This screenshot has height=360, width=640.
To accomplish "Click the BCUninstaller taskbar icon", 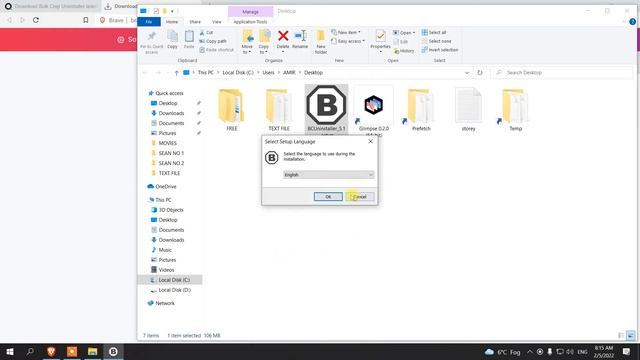I will [113, 351].
